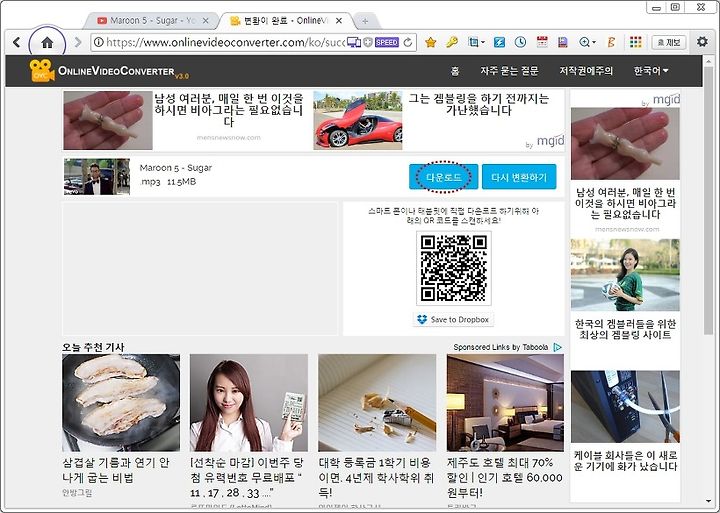Viewport: 720px width, 513px height.
Task: Open 자주 묻는 질문 menu item
Action: 509,71
